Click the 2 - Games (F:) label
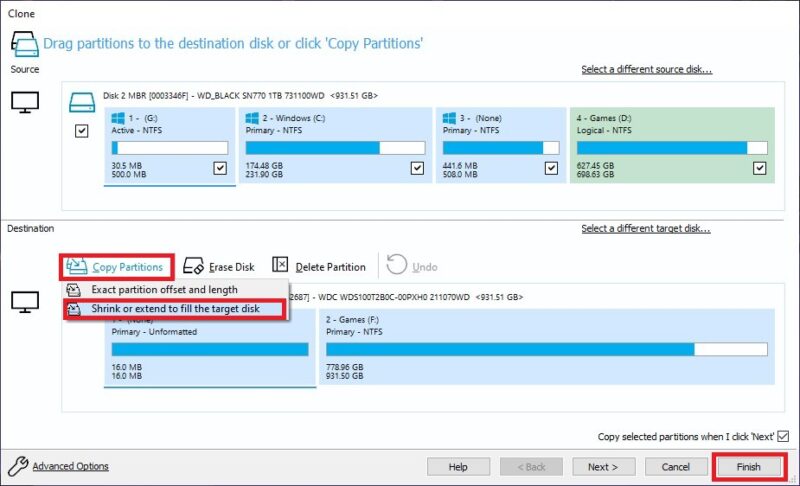This screenshot has height=486, width=800. [352, 320]
